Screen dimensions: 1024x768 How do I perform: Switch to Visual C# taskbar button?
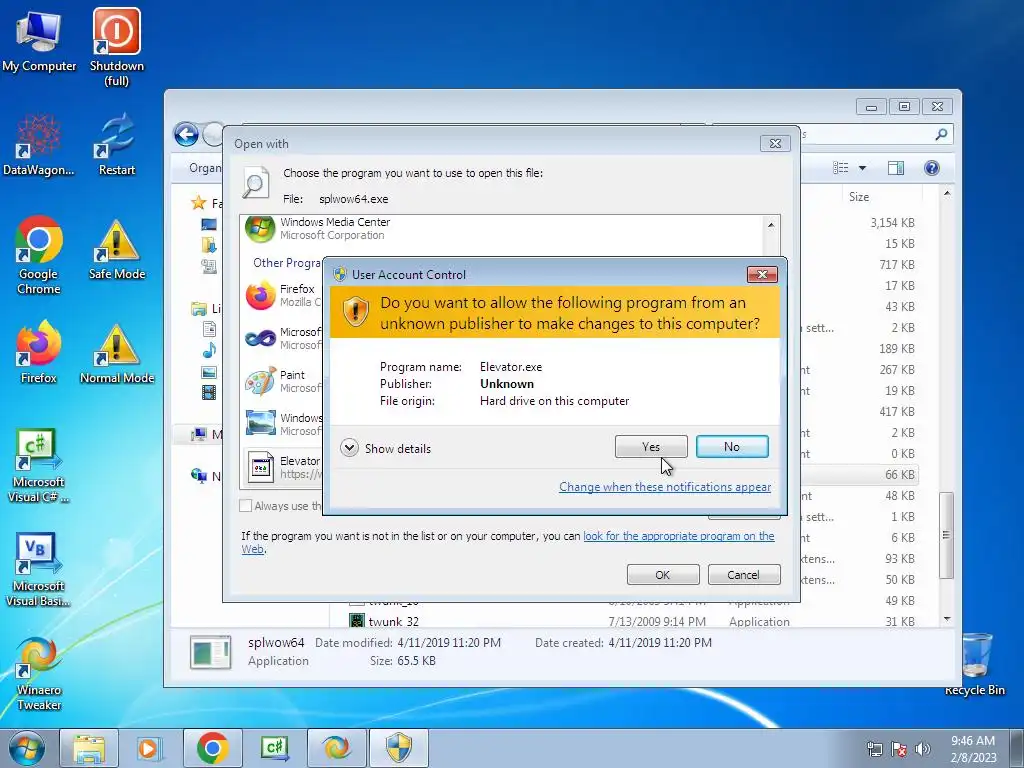click(x=274, y=748)
